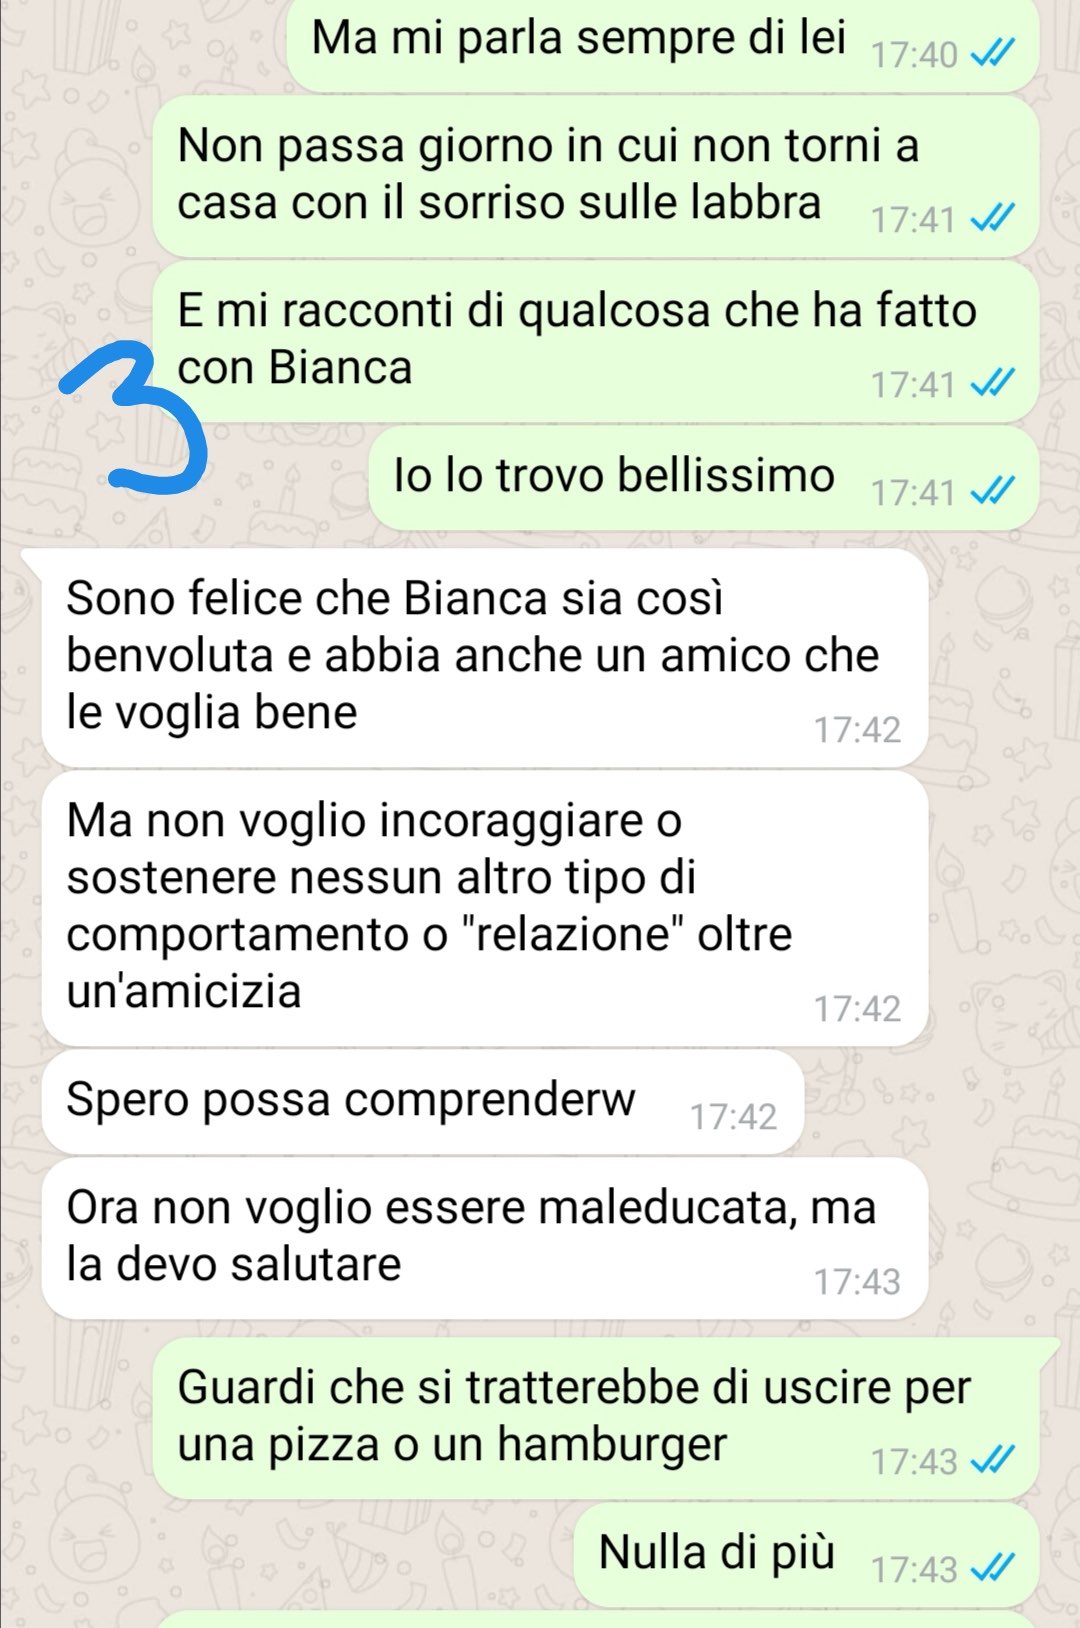Tap read receipt ticks on 'Ma mi parla sempre di lei'
This screenshot has height=1628, width=1080.
point(994,53)
